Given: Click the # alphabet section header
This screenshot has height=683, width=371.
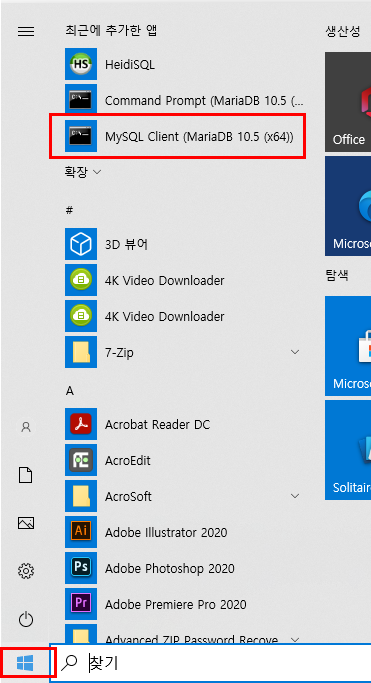Looking at the screenshot, I should point(69,210).
